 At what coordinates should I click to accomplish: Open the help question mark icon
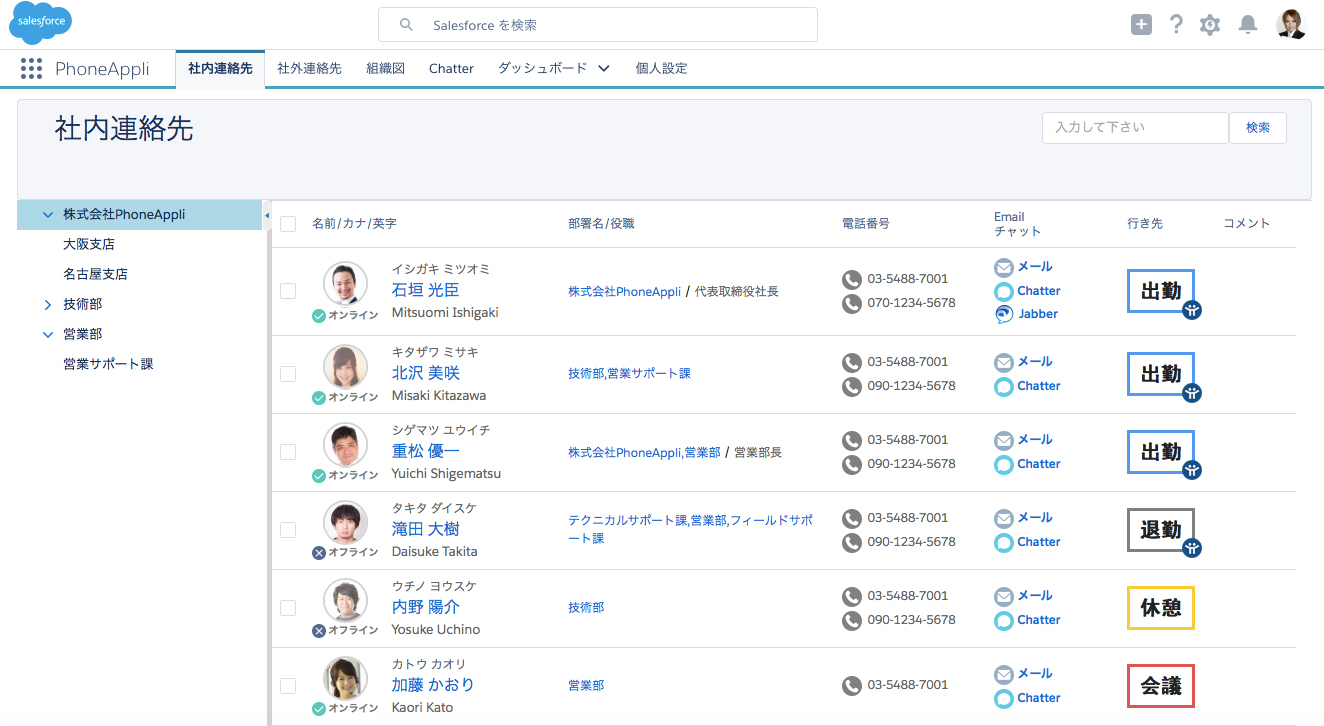(1176, 25)
